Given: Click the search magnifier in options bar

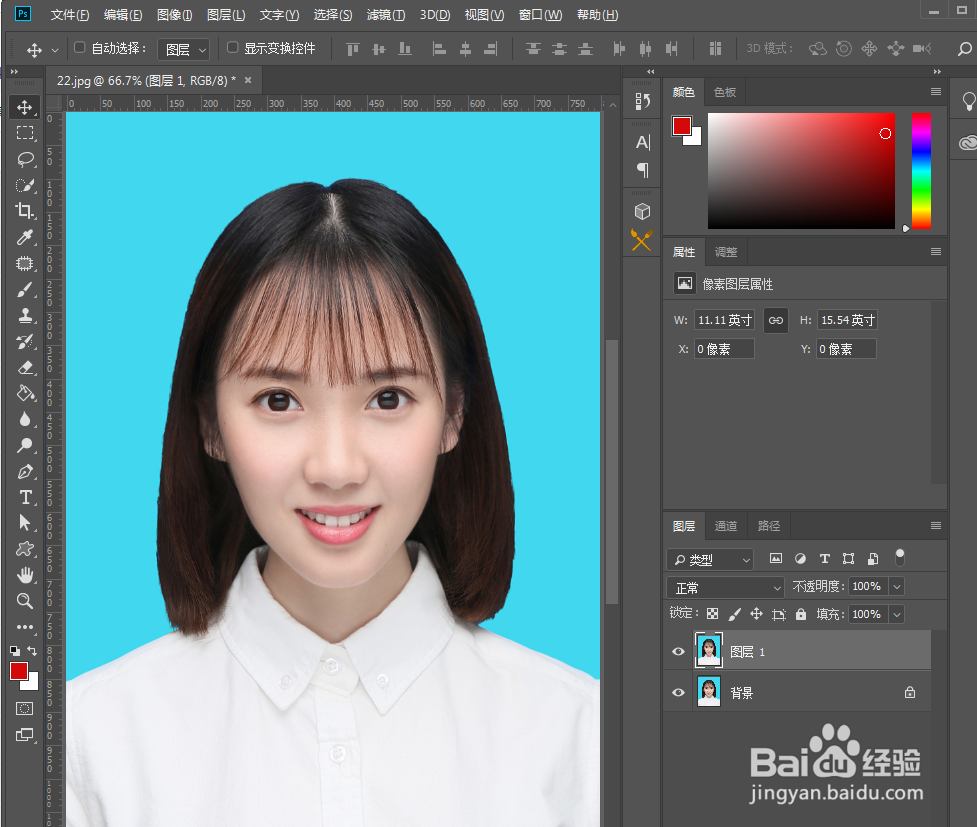Looking at the screenshot, I should pos(965,49).
